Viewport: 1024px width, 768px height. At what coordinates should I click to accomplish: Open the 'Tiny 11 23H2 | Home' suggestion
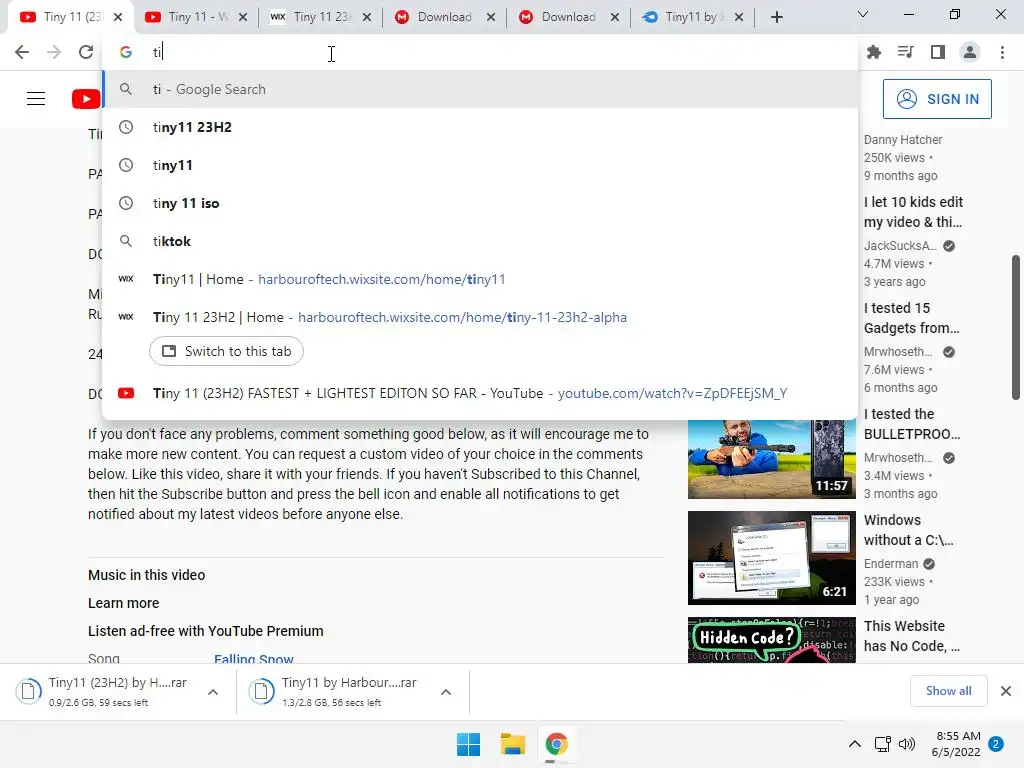coord(480,317)
